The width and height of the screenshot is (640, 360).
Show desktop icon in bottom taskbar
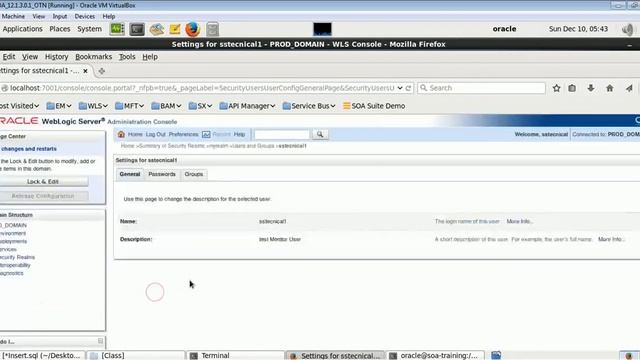pyautogui.click(x=496, y=356)
